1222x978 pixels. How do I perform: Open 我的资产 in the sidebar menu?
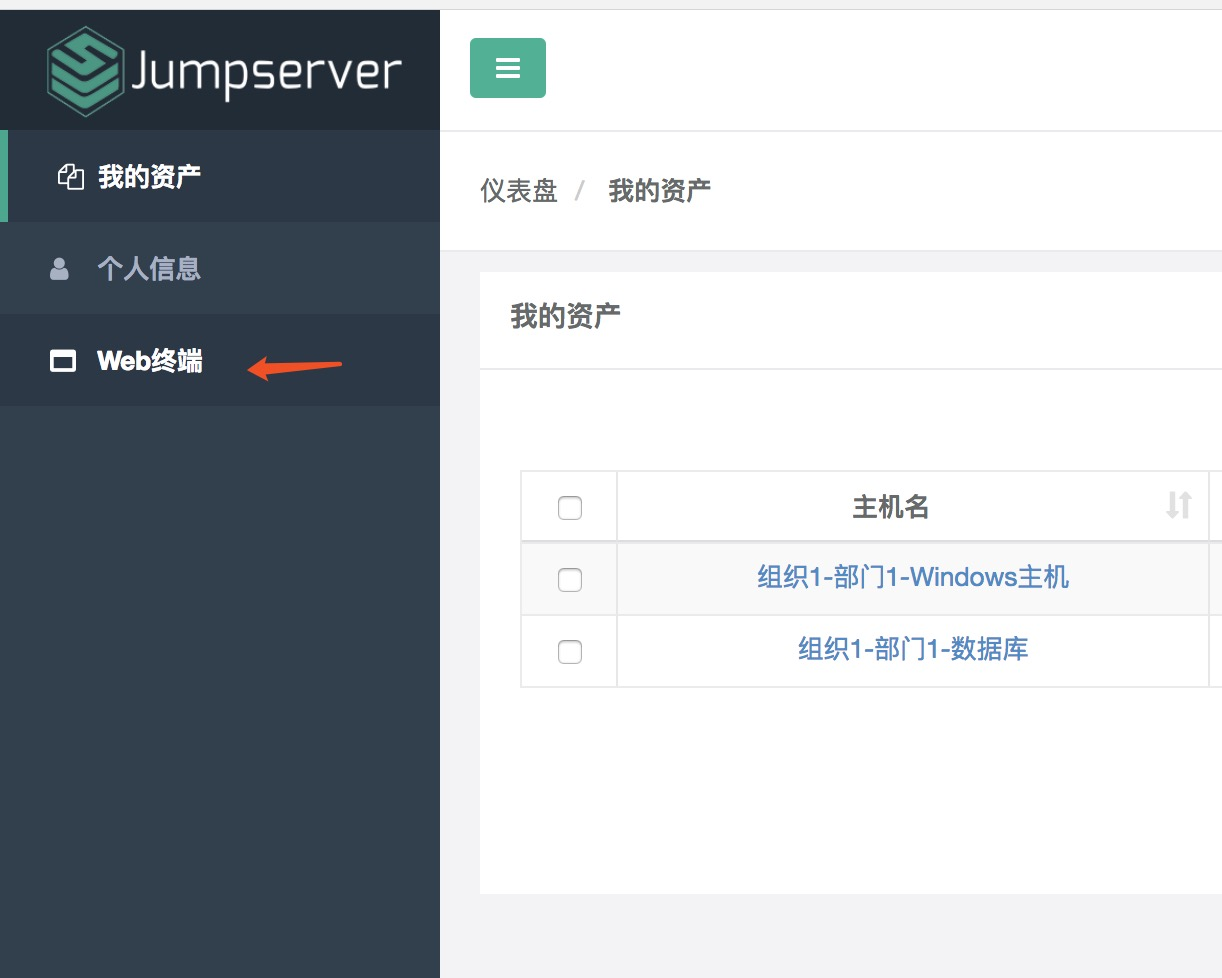pos(220,176)
